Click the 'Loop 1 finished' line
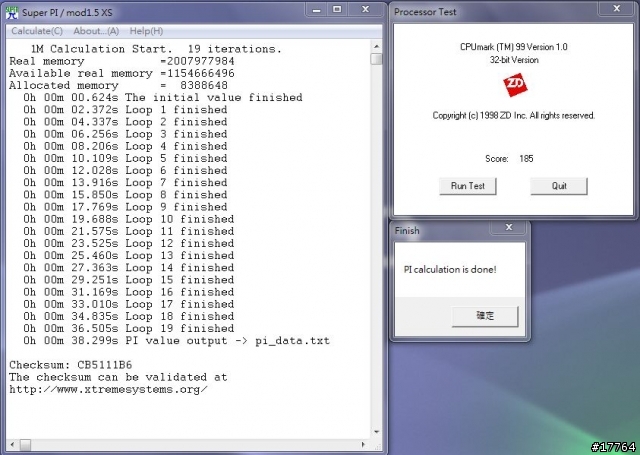640x455 pixels. 125,110
